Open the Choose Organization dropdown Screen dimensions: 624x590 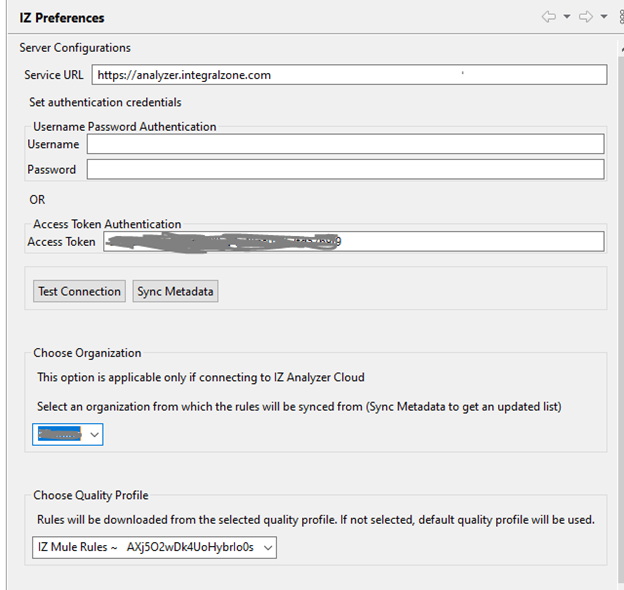67,434
